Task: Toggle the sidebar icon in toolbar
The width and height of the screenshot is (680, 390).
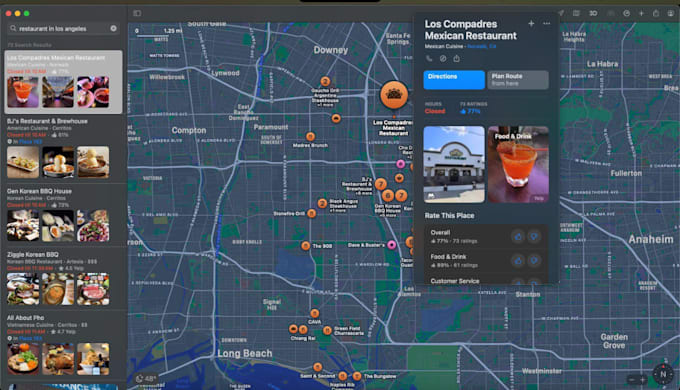Action: click(137, 13)
